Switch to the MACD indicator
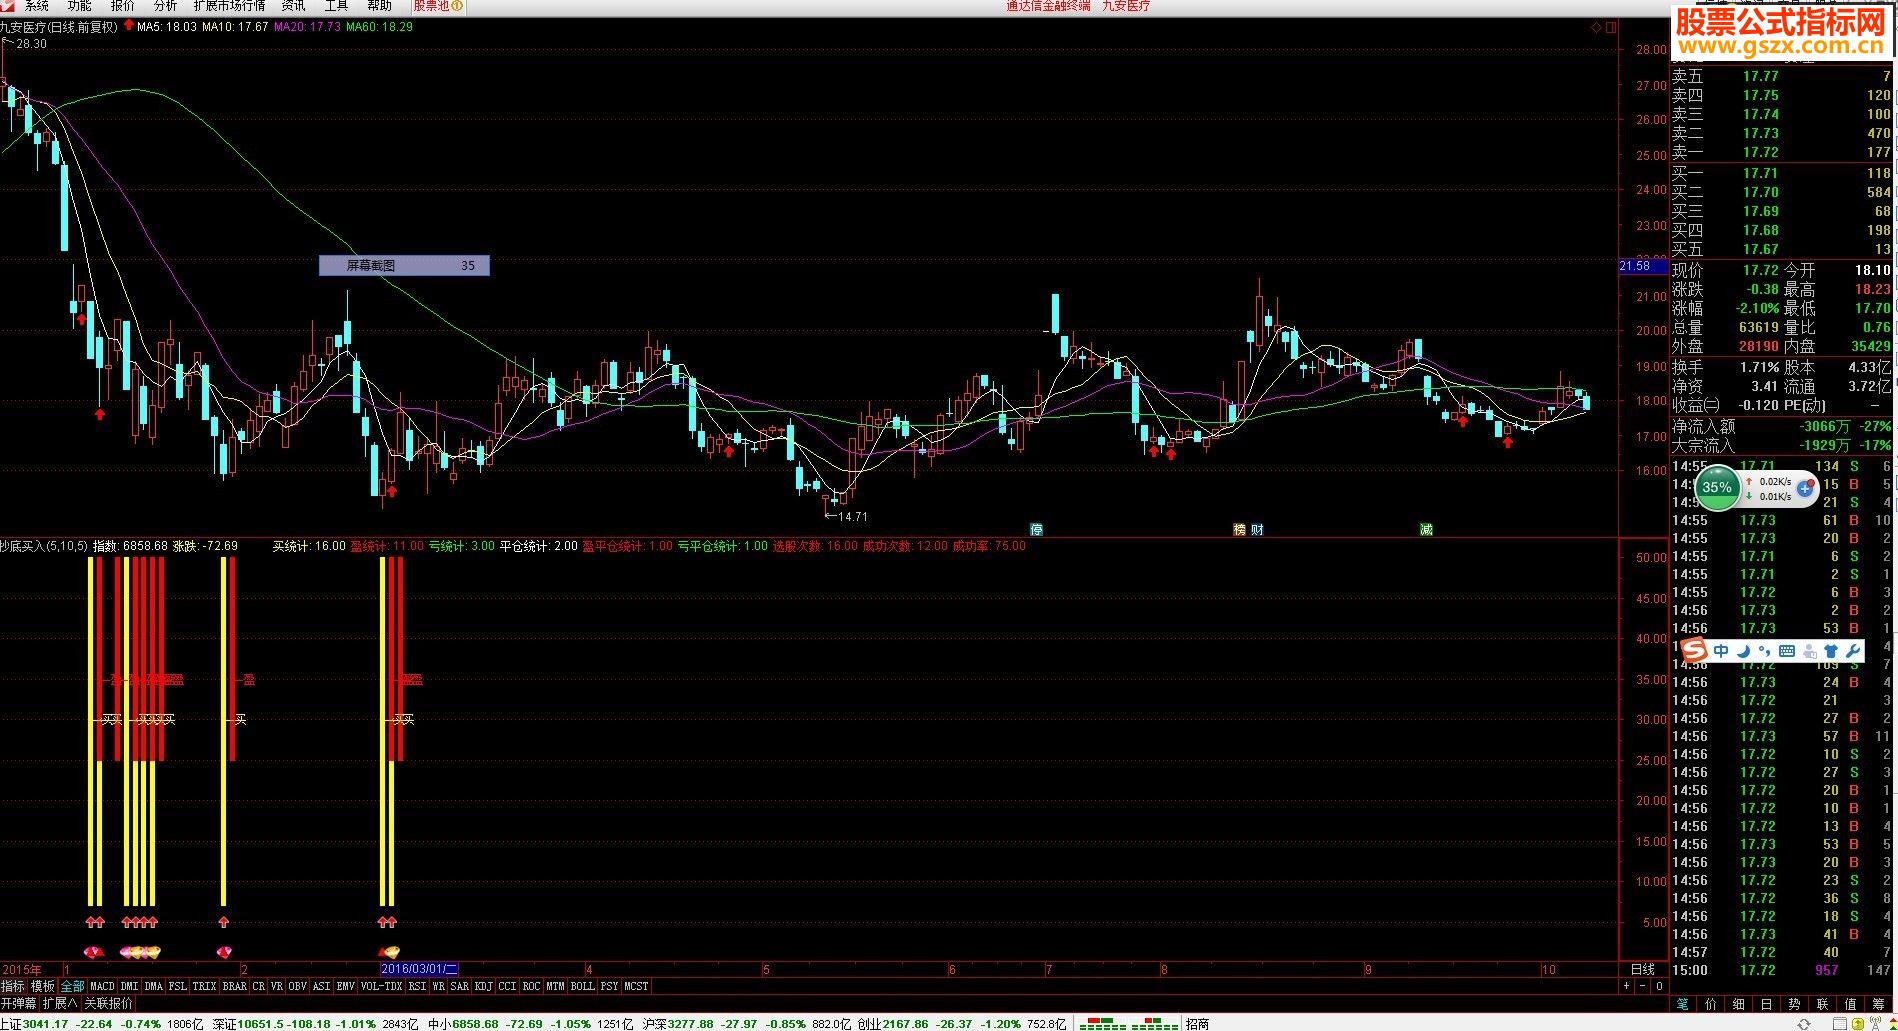Viewport: 1898px width, 1031px height. tap(102, 986)
